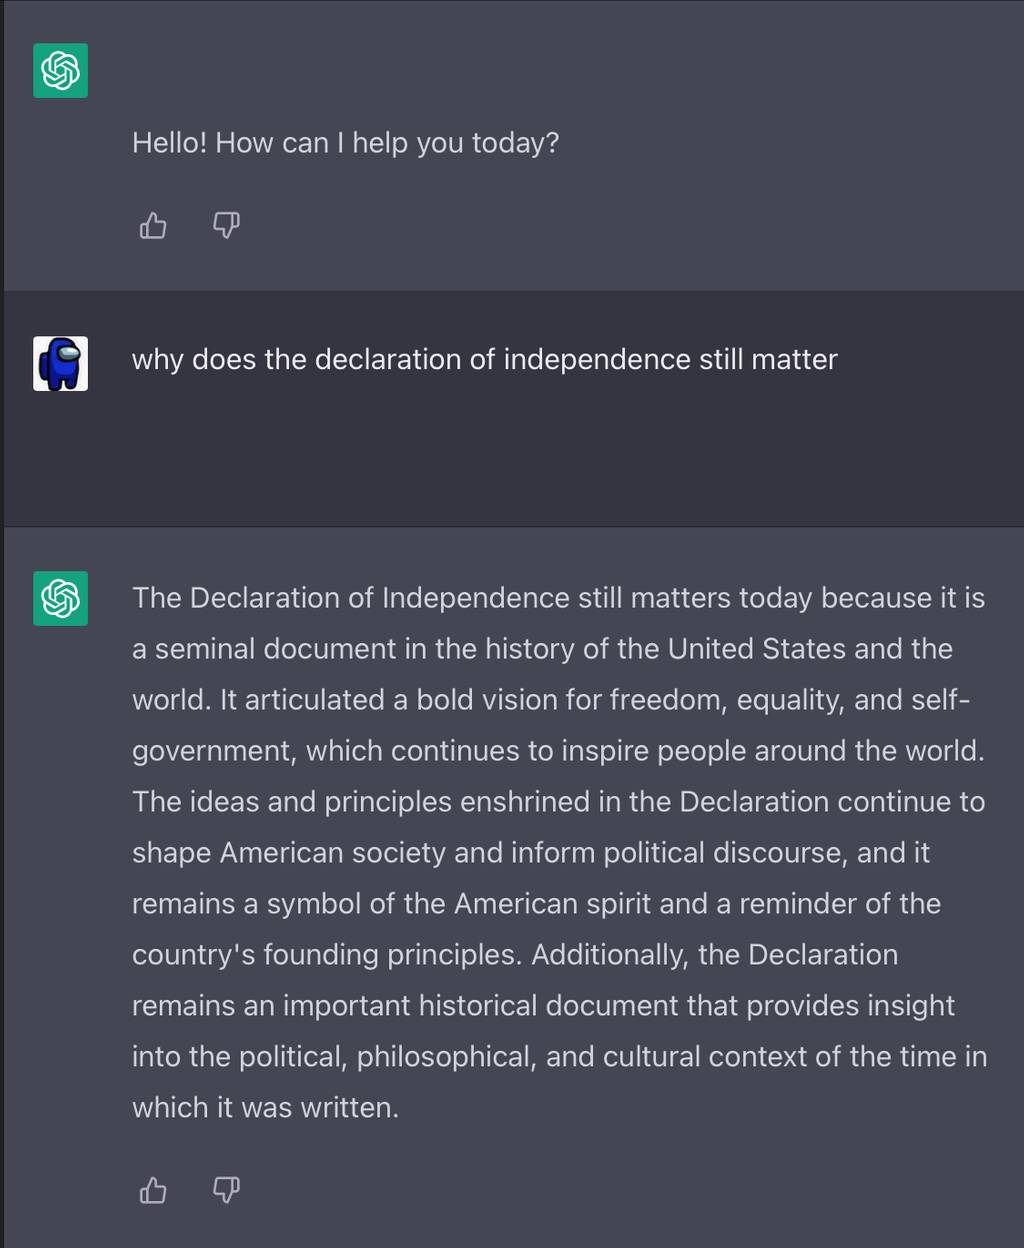The height and width of the screenshot is (1248, 1024).
Task: Click the blue crewmate user avatar
Action: tap(60, 363)
